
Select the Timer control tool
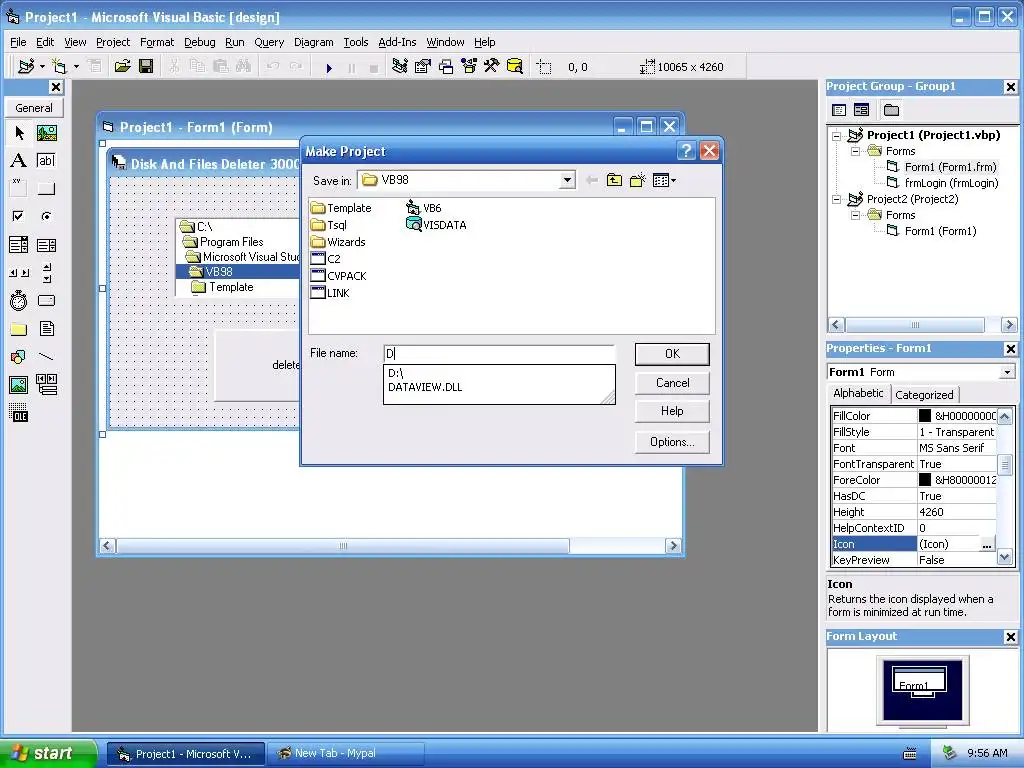pyautogui.click(x=19, y=300)
